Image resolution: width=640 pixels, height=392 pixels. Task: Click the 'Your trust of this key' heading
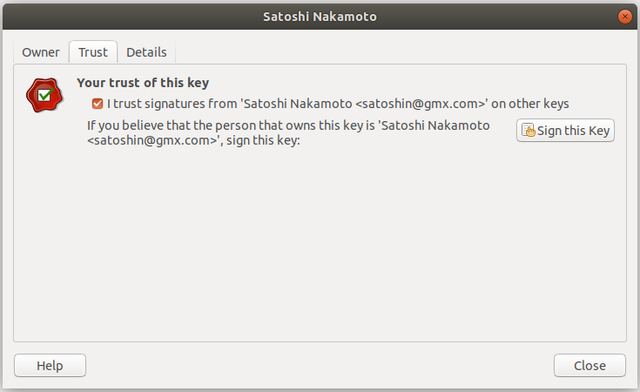tap(143, 83)
